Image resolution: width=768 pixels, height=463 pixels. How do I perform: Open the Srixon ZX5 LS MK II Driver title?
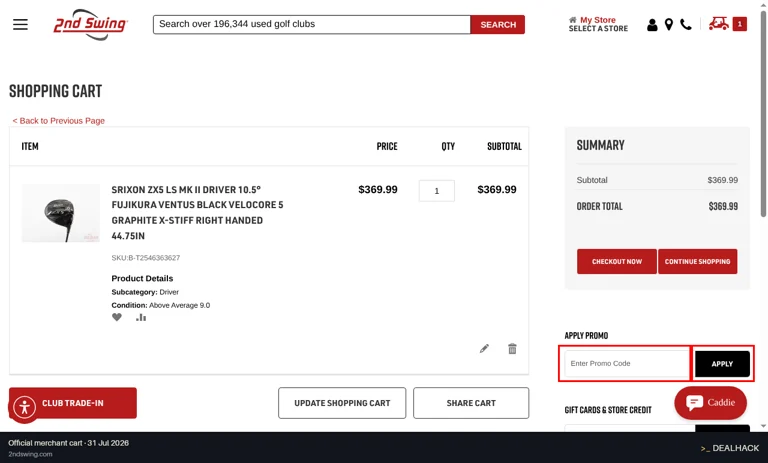[197, 213]
